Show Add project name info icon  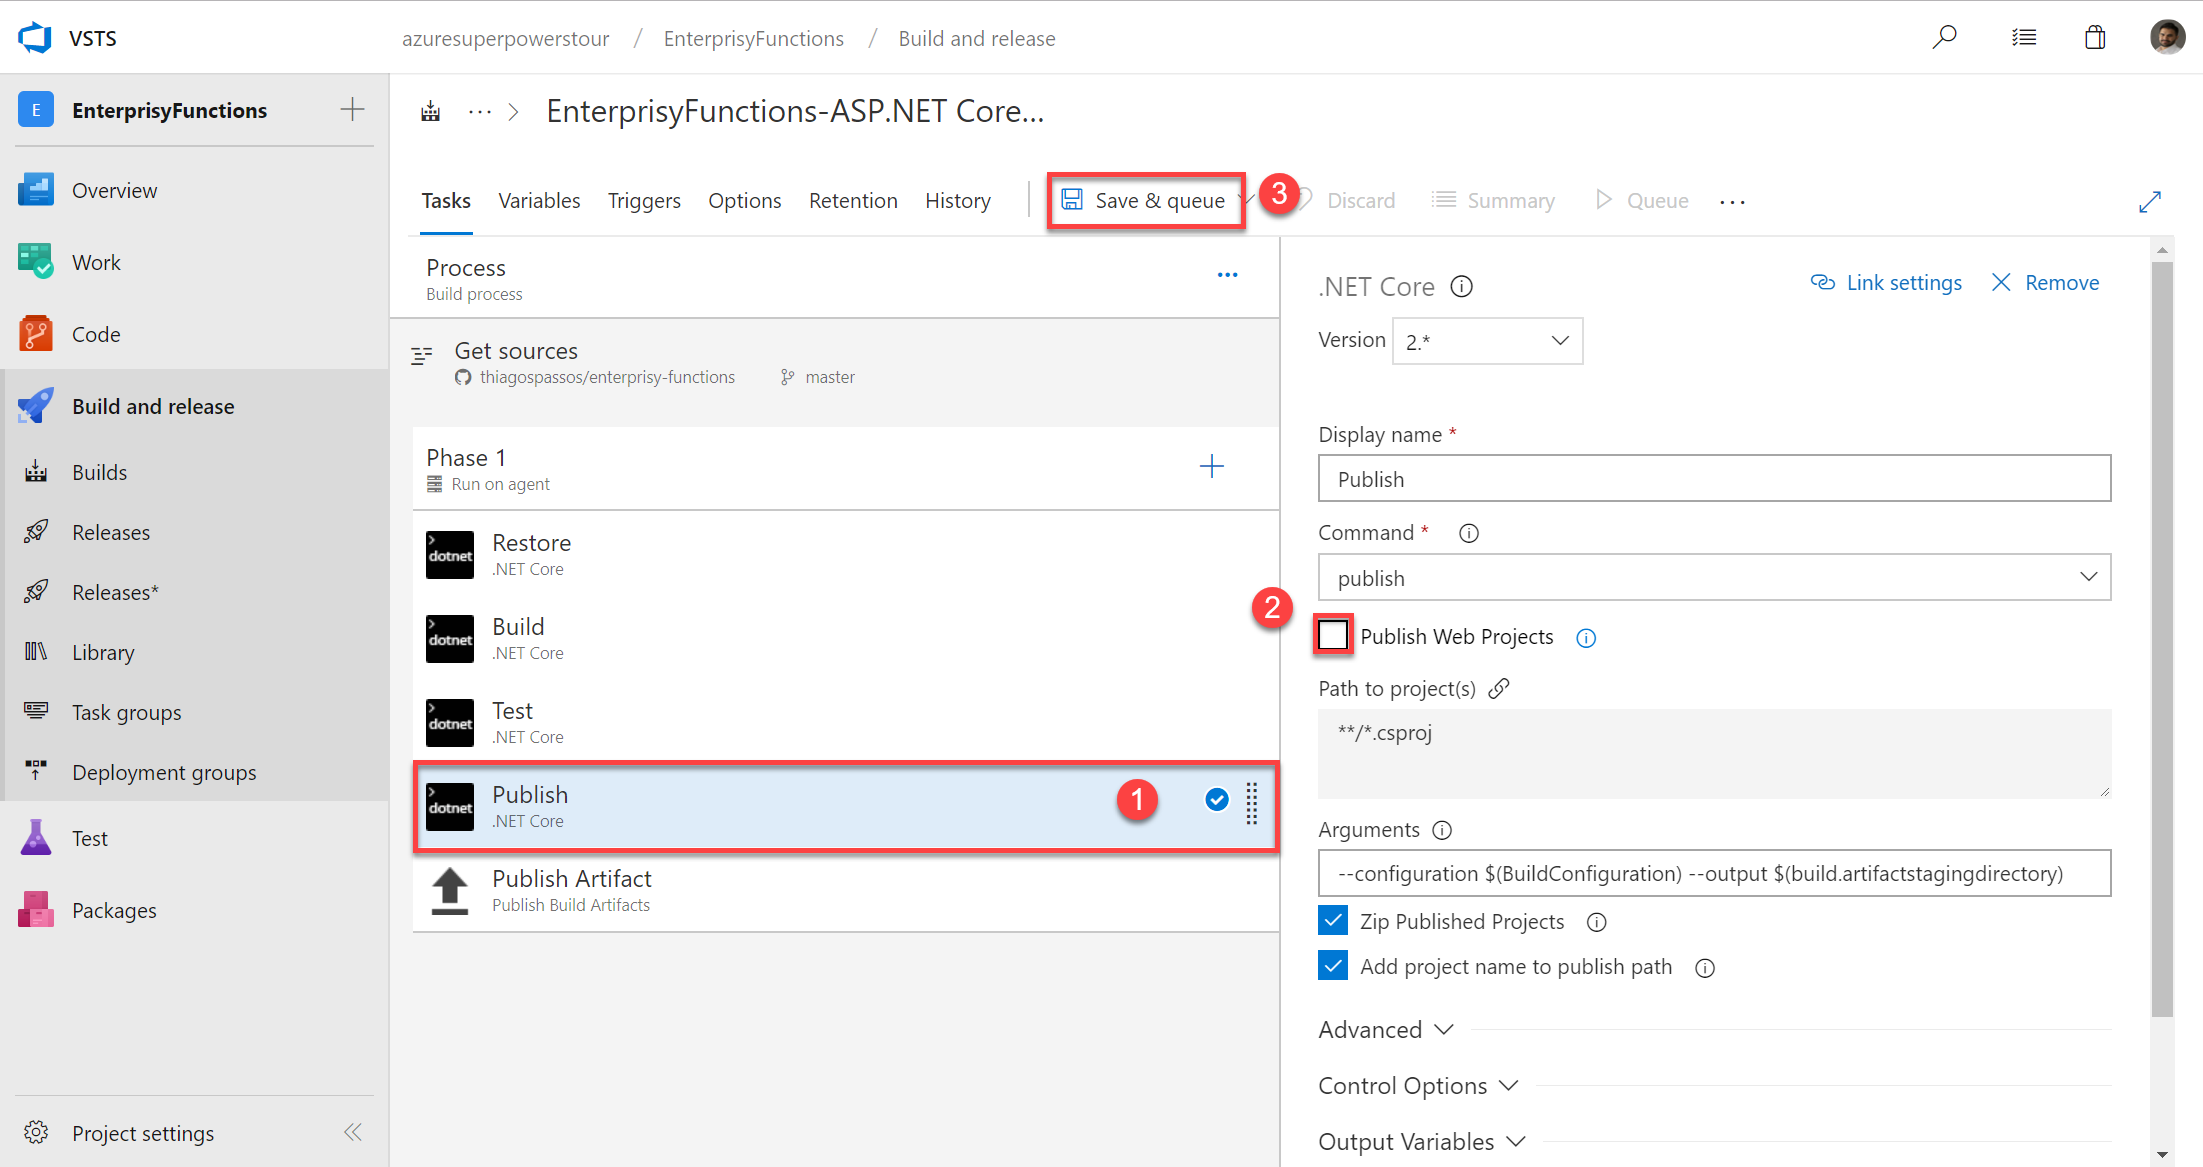click(x=1705, y=968)
